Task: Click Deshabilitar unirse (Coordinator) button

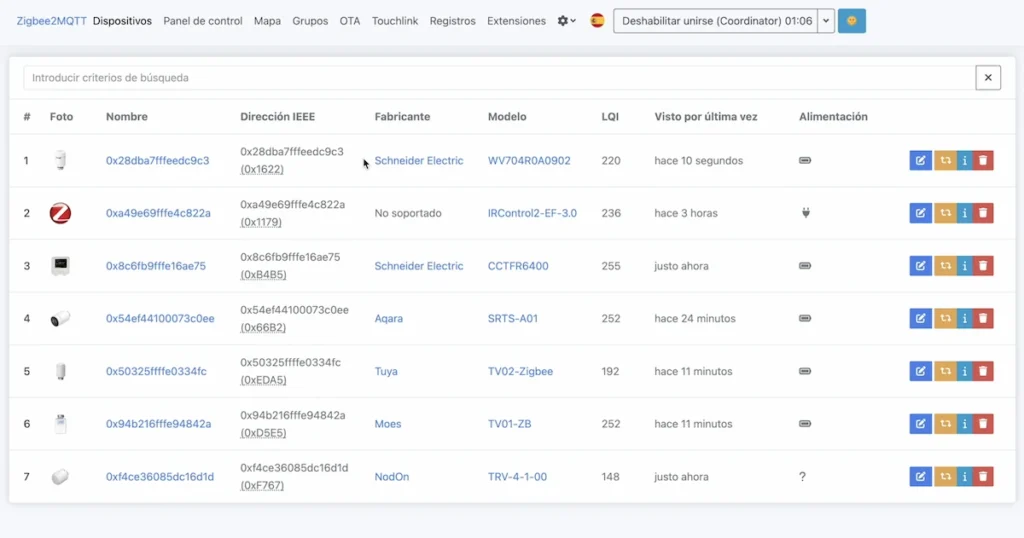Action: point(716,21)
